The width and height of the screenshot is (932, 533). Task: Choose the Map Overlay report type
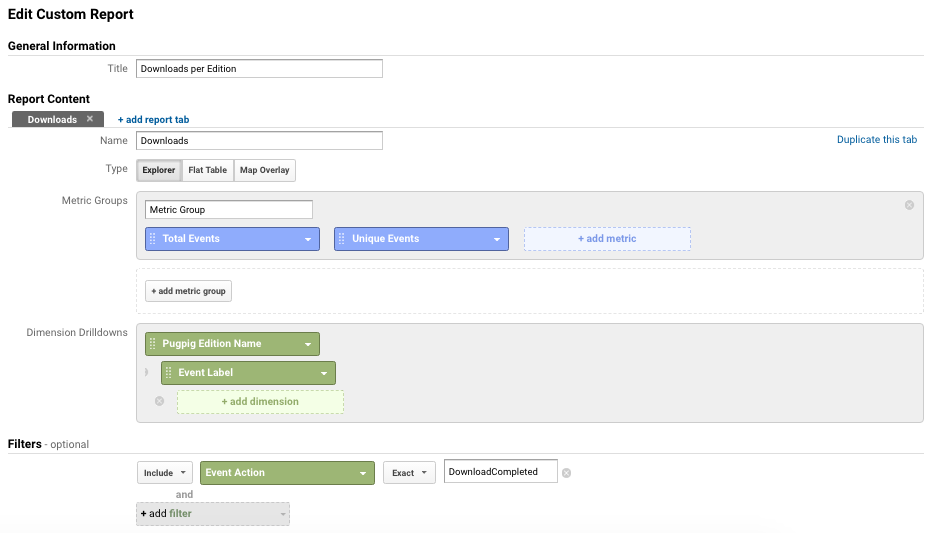coord(265,170)
